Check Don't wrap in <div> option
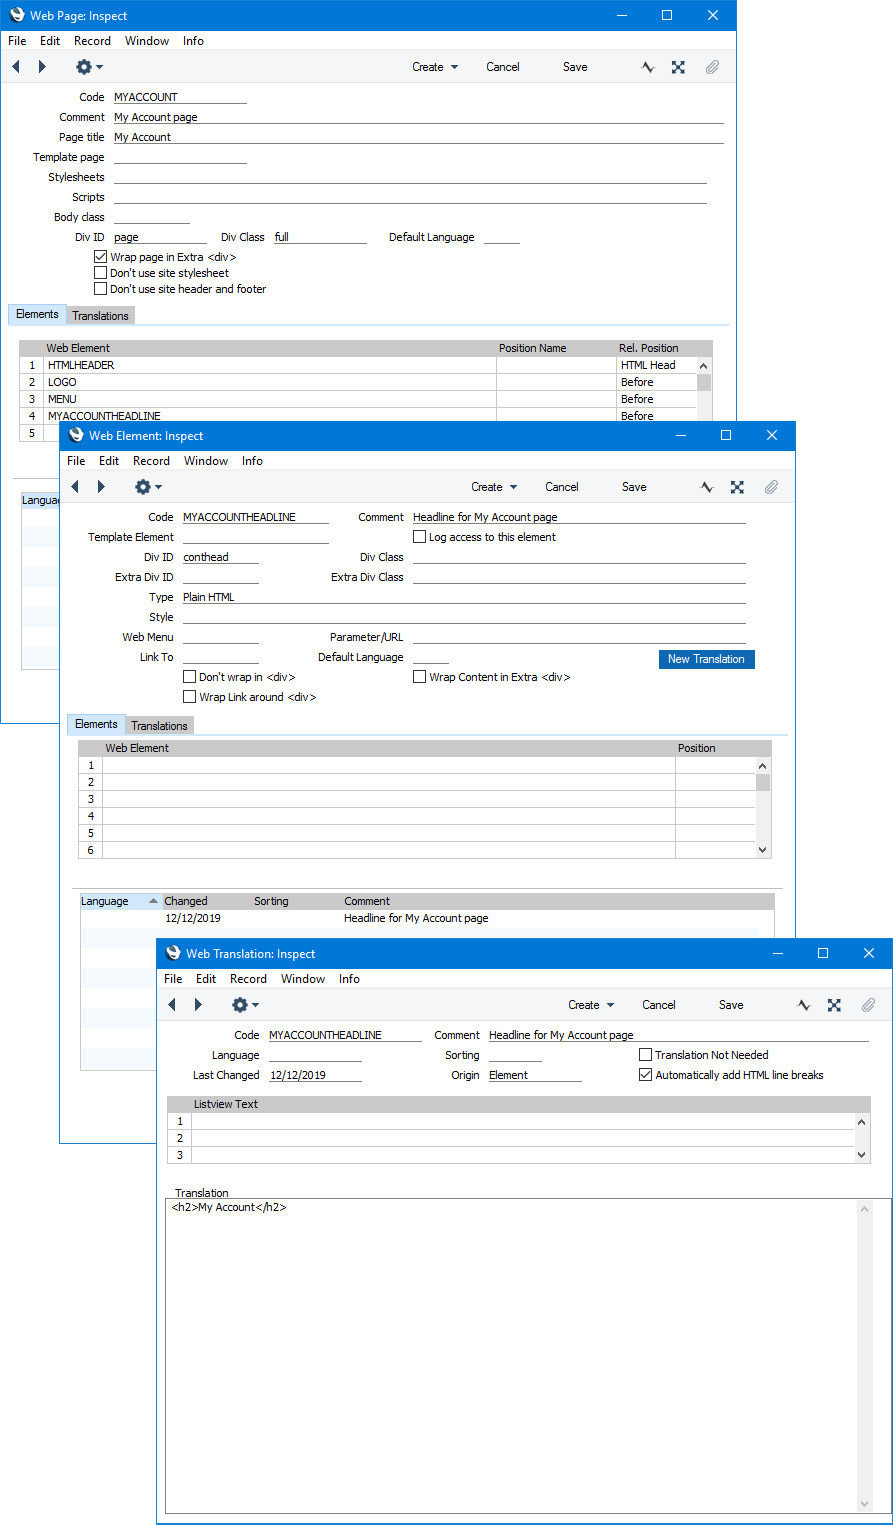Screen dimensions: 893x1525 tap(189, 677)
